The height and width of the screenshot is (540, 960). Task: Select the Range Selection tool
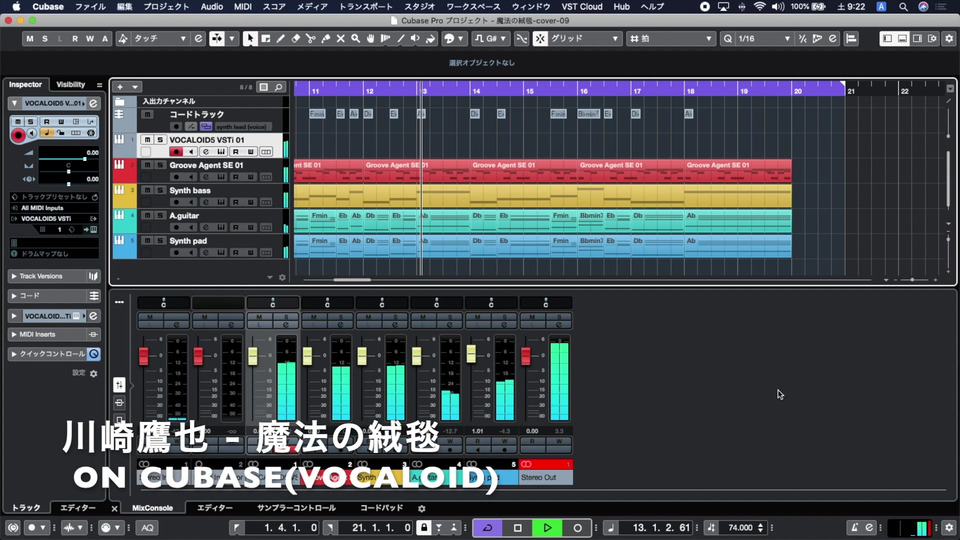(x=266, y=39)
